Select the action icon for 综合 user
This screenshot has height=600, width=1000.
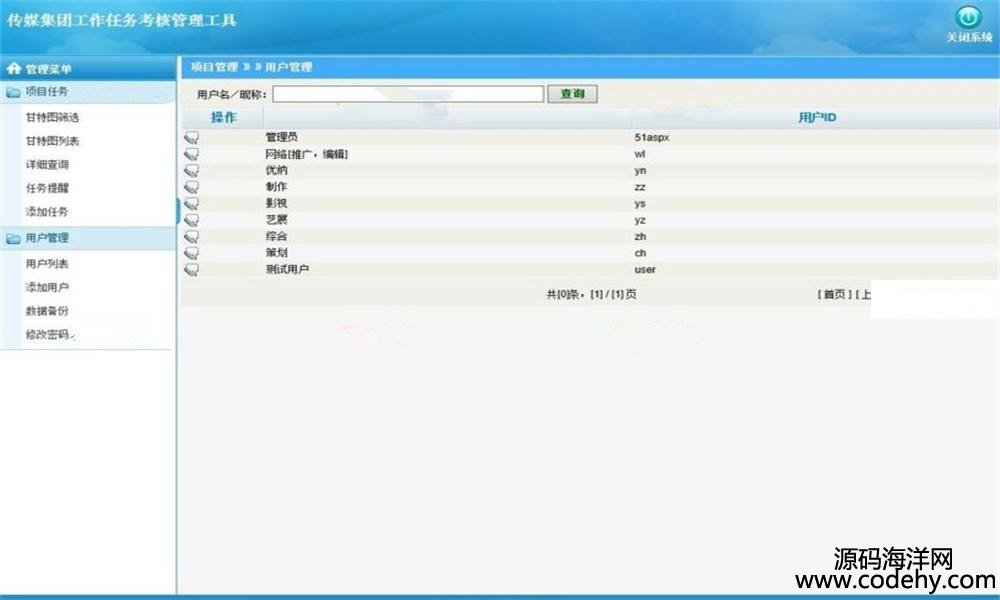coord(191,236)
